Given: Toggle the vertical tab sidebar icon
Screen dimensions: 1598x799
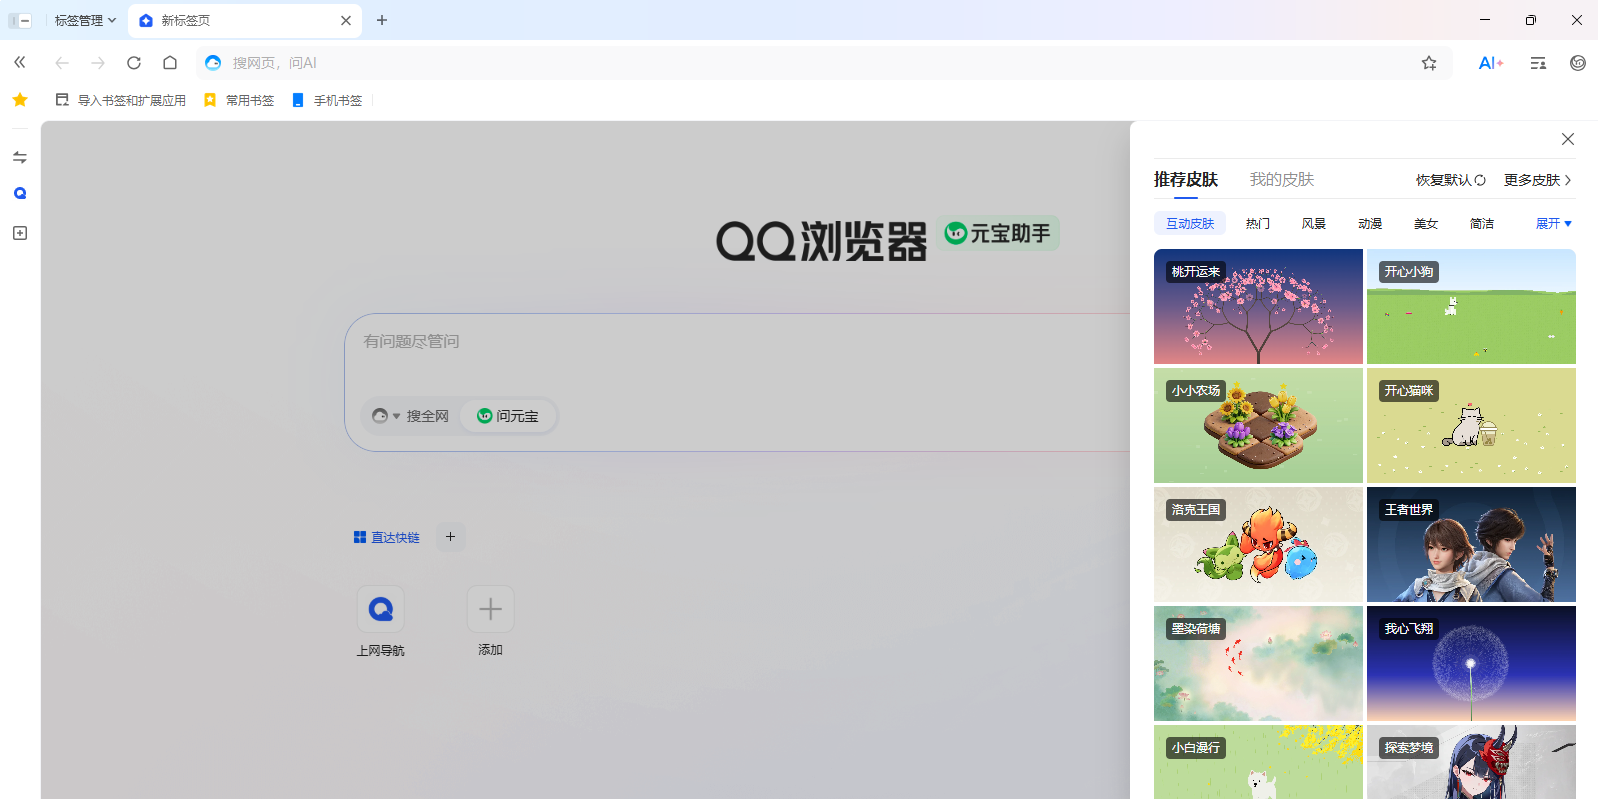Looking at the screenshot, I should (20, 20).
